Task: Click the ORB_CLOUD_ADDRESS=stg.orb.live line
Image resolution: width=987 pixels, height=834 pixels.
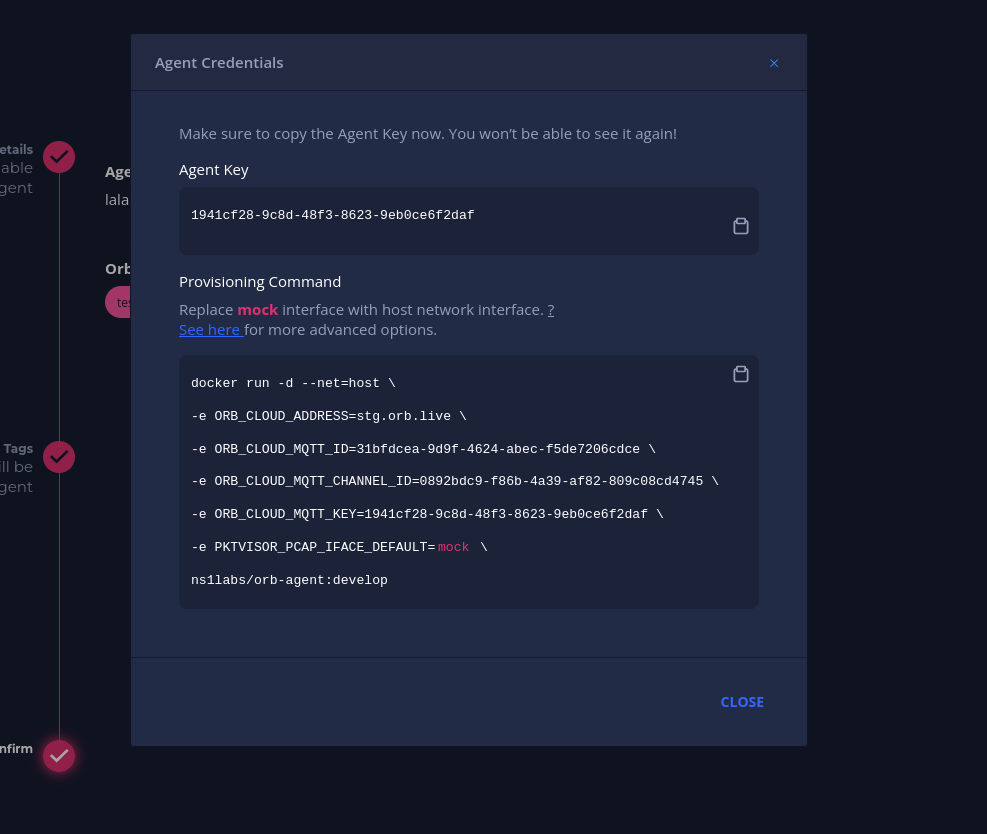Action: point(329,416)
